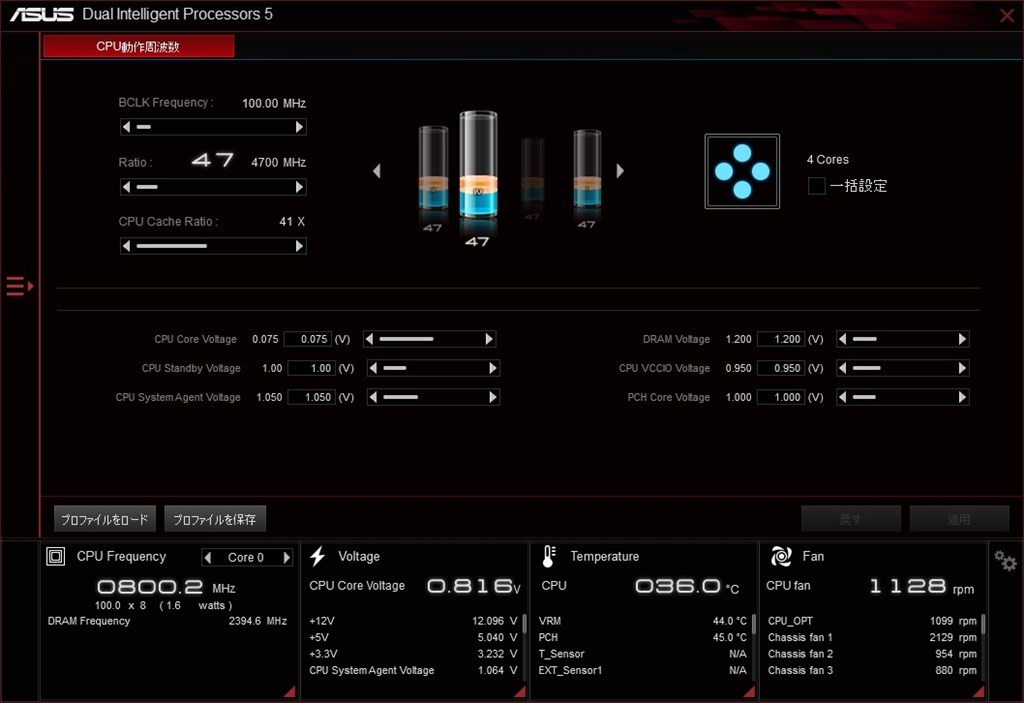Click the right arrow beside the core bars
The width and height of the screenshot is (1024, 703).
coord(620,170)
